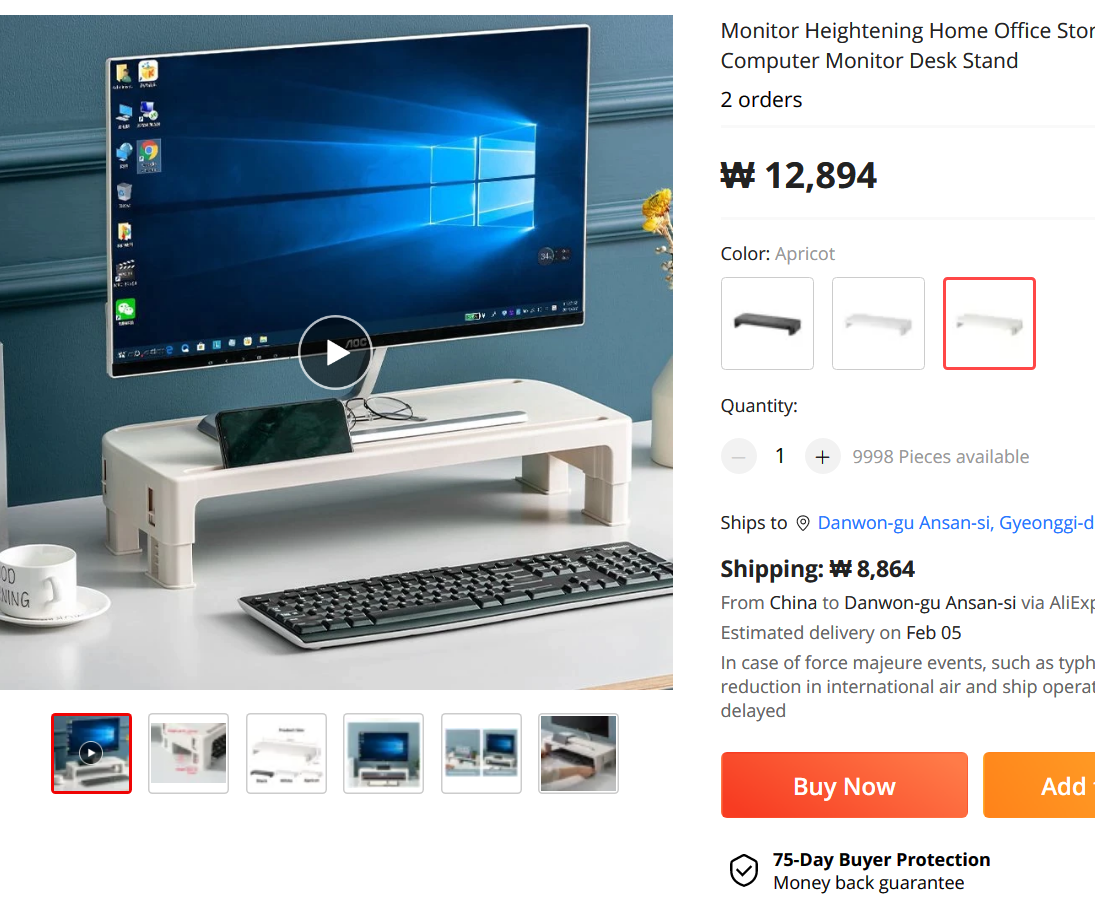
Task: Select the white color swatch
Action: (x=879, y=323)
